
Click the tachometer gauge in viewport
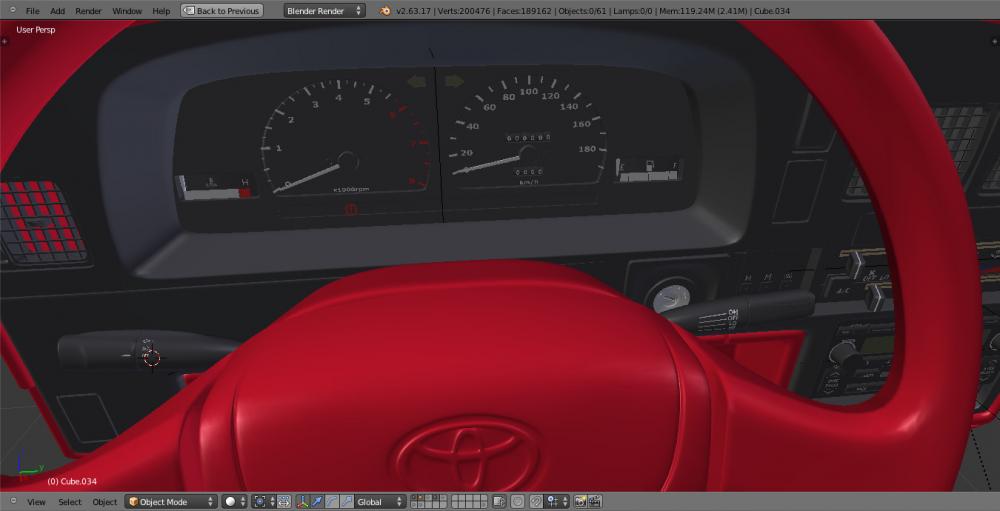[348, 138]
